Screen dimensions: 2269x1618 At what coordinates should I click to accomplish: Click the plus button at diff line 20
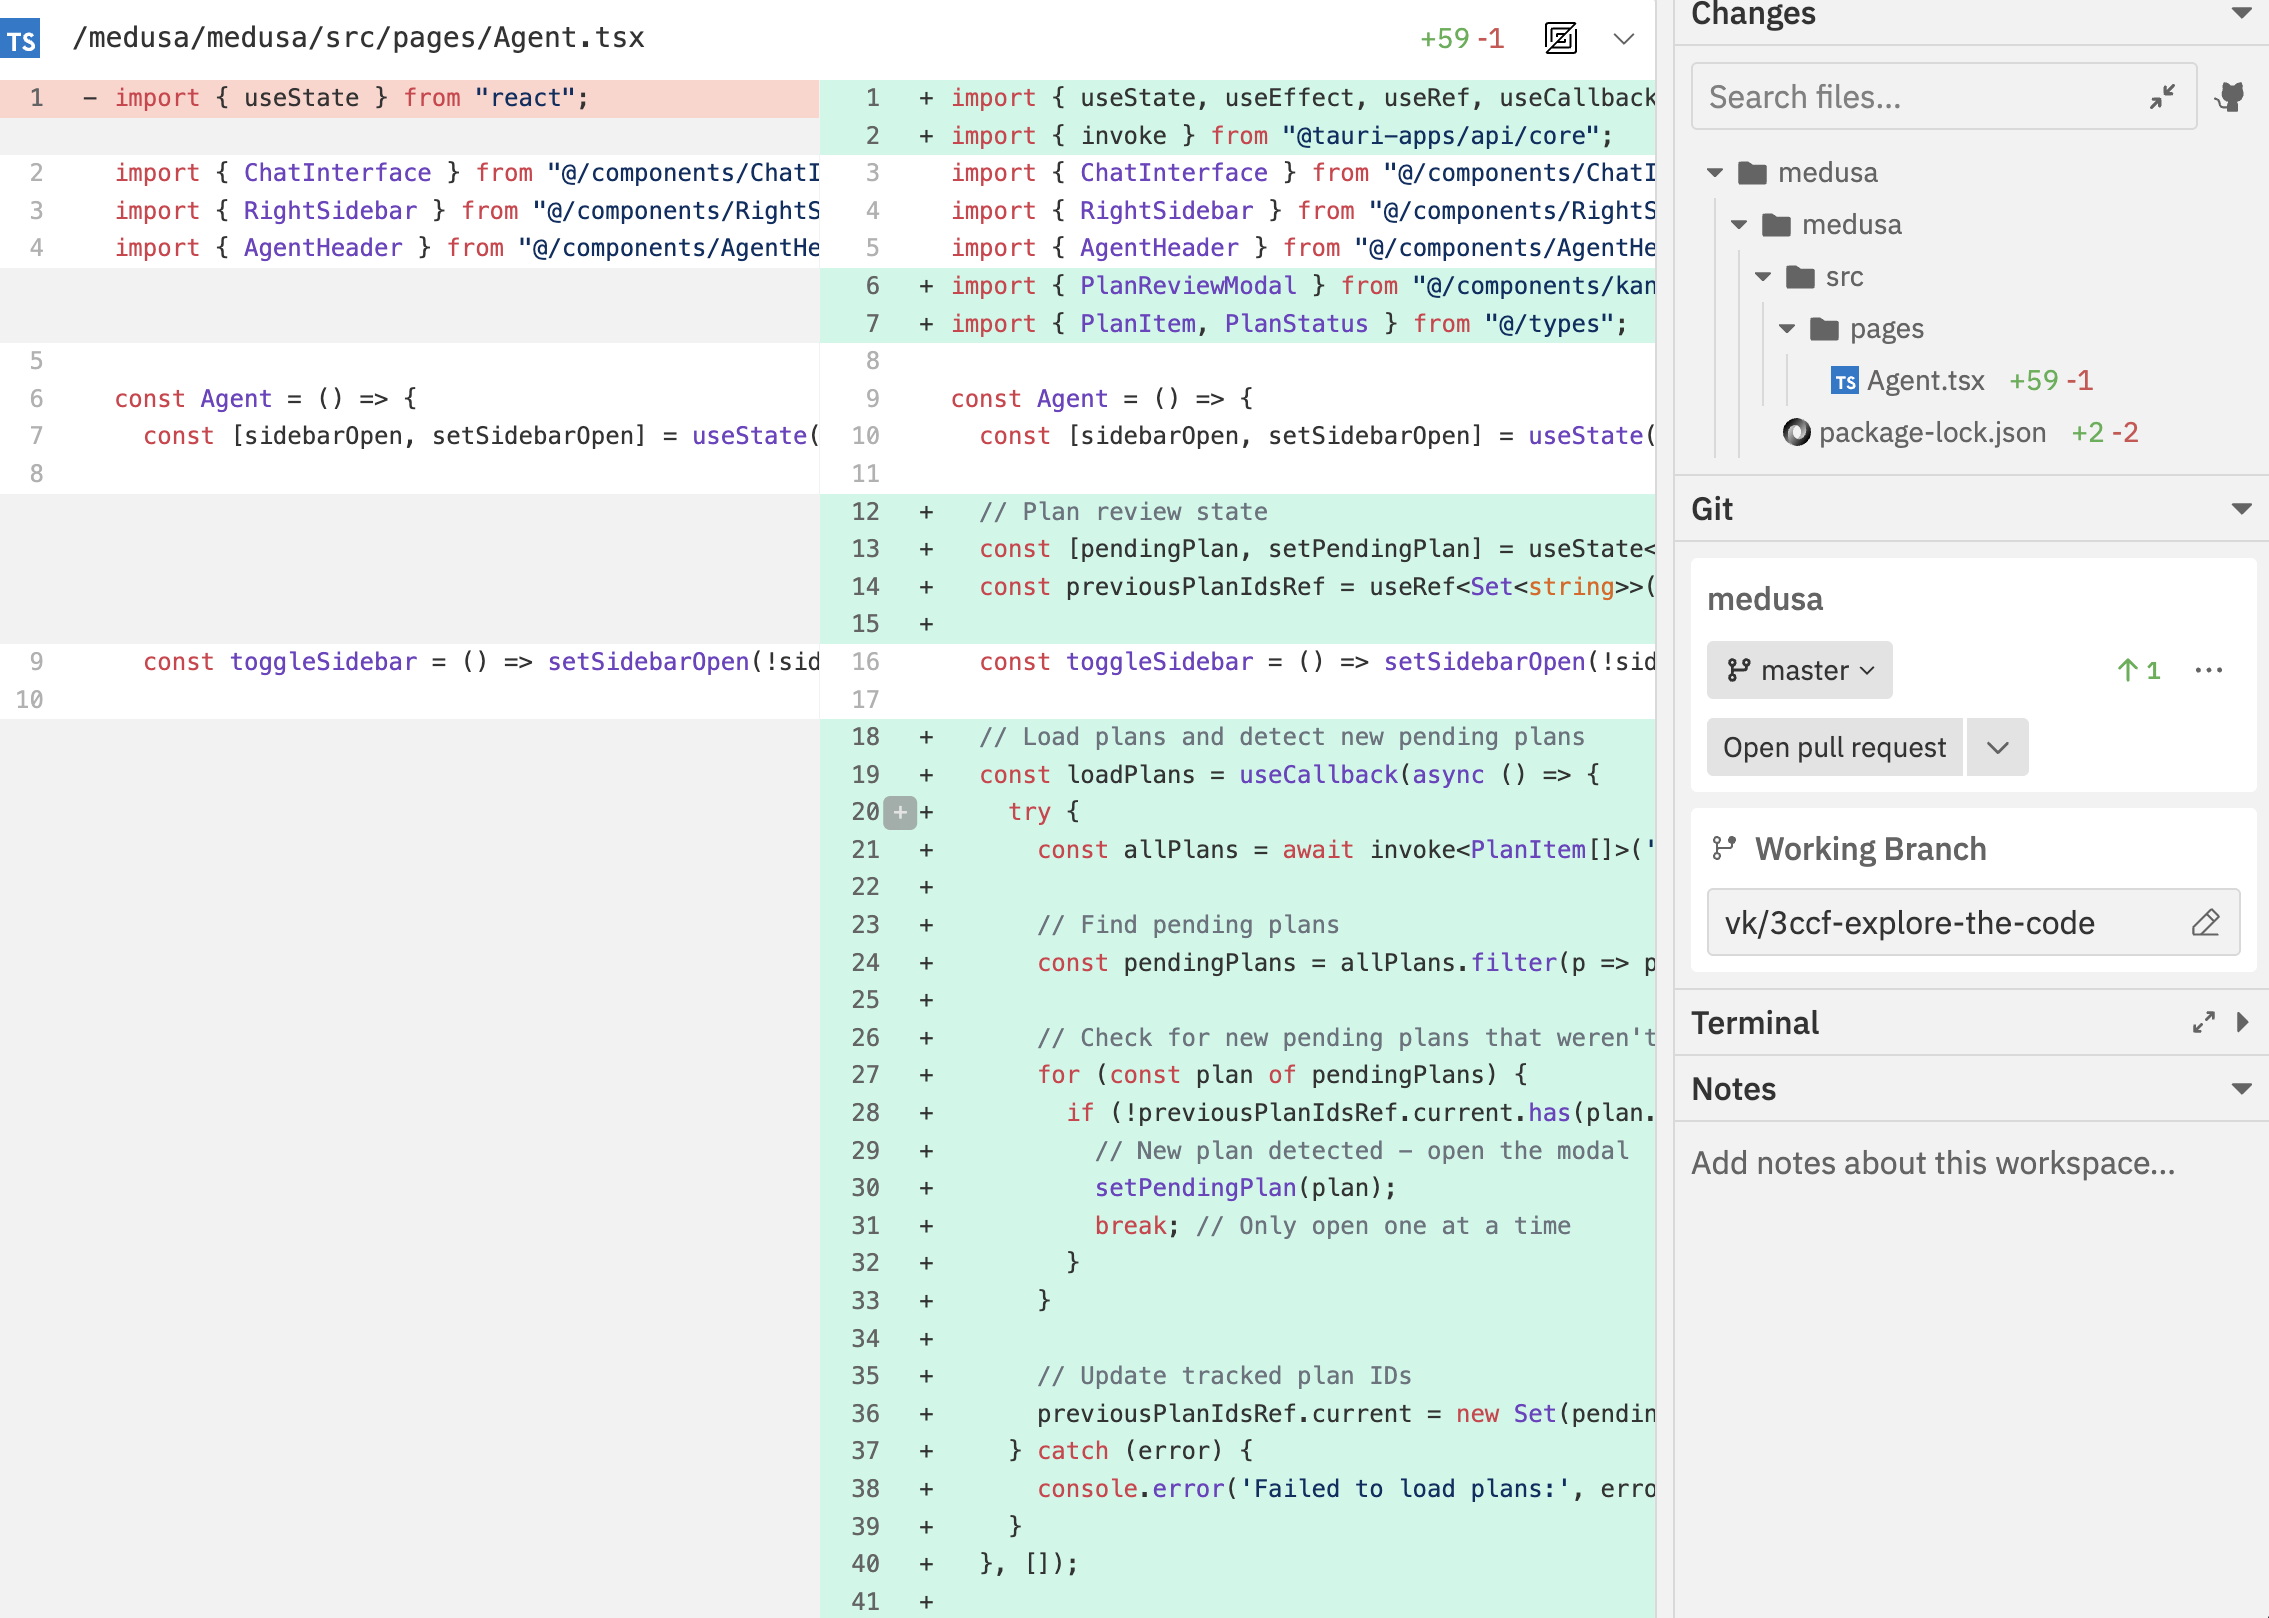[x=899, y=812]
